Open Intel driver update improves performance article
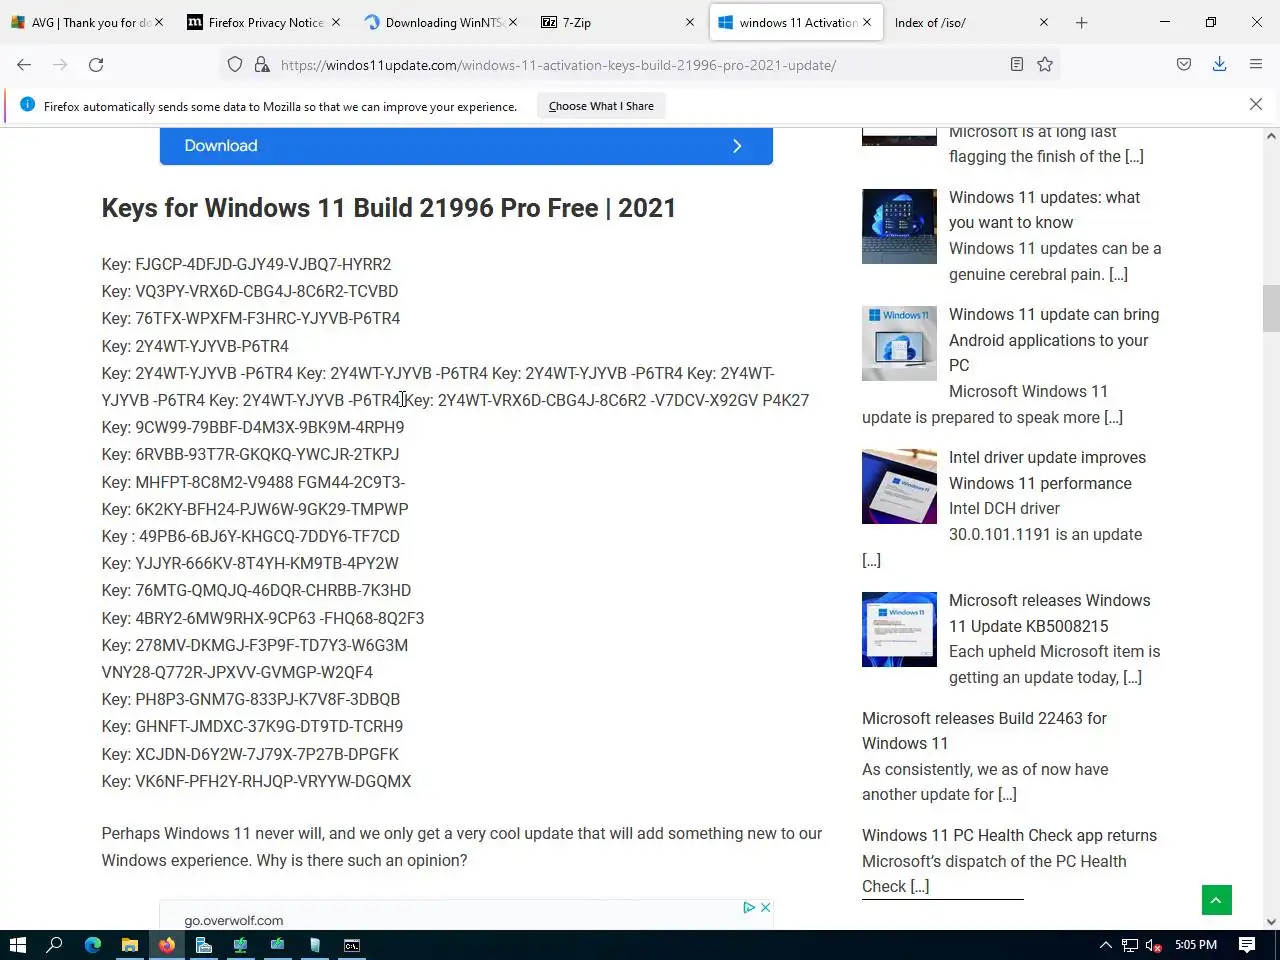 click(x=1047, y=470)
